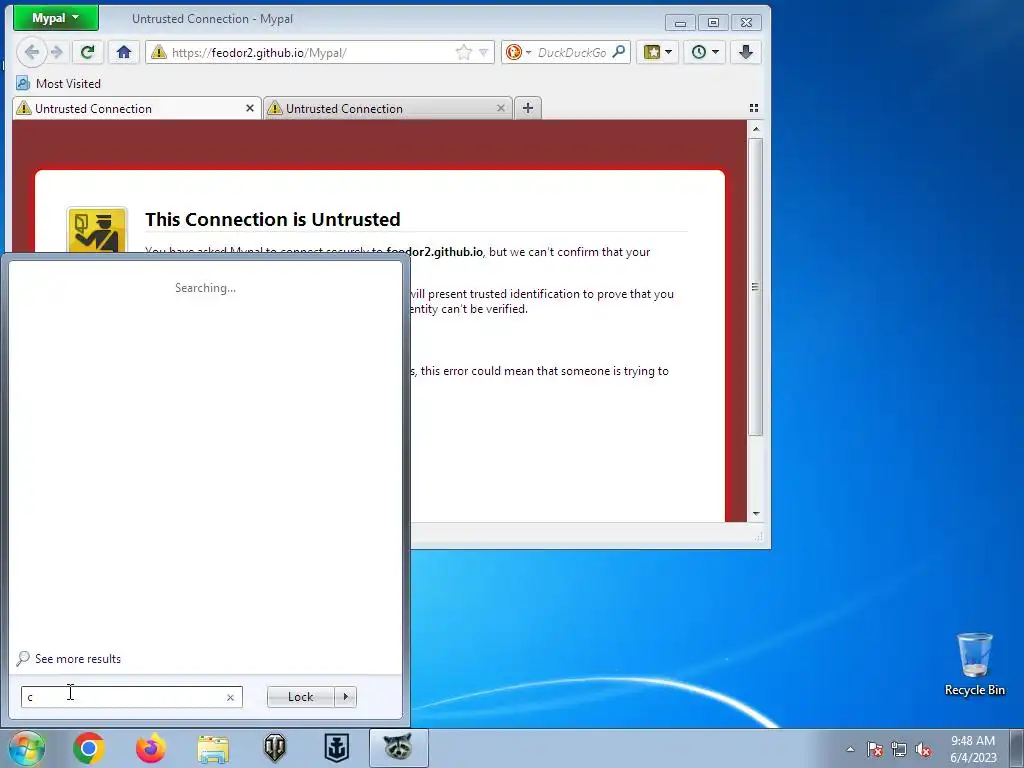Reload the current page

pos(88,52)
